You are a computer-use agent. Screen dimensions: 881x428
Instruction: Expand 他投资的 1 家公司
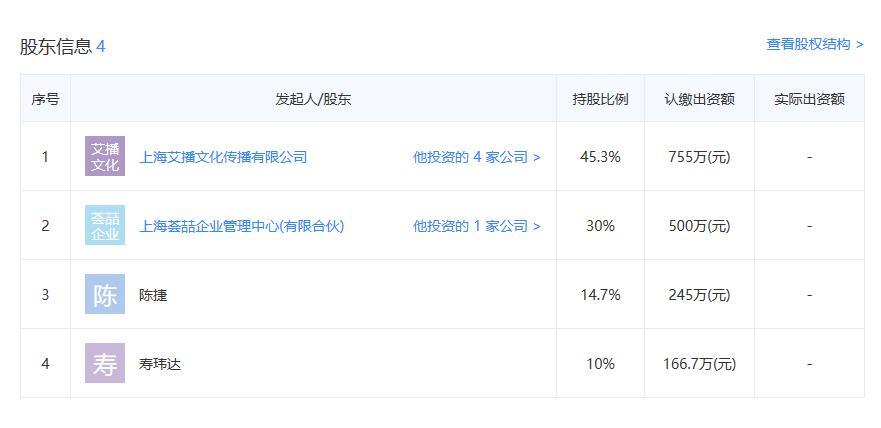476,226
